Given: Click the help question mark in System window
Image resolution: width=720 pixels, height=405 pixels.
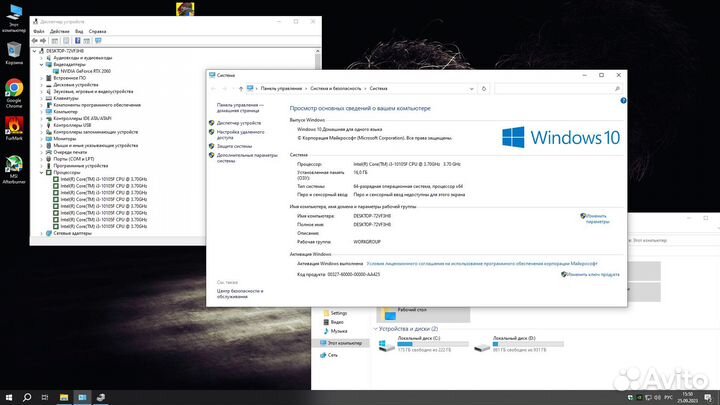Looking at the screenshot, I should tap(623, 101).
